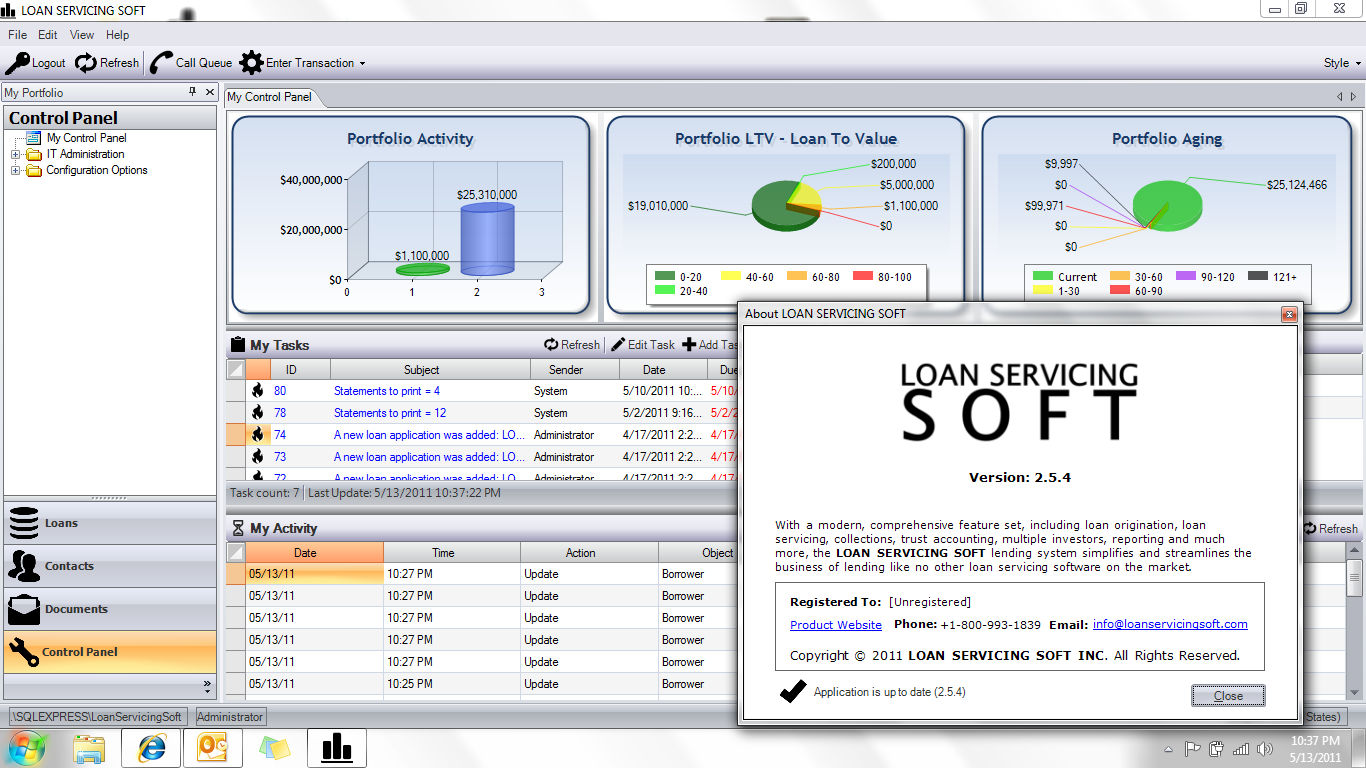The image size is (1366, 768).
Task: Pin the My Portfolio panel with the pushpin
Action: (193, 92)
